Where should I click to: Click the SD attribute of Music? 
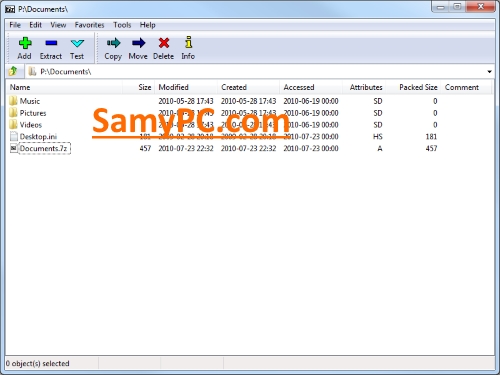378,101
